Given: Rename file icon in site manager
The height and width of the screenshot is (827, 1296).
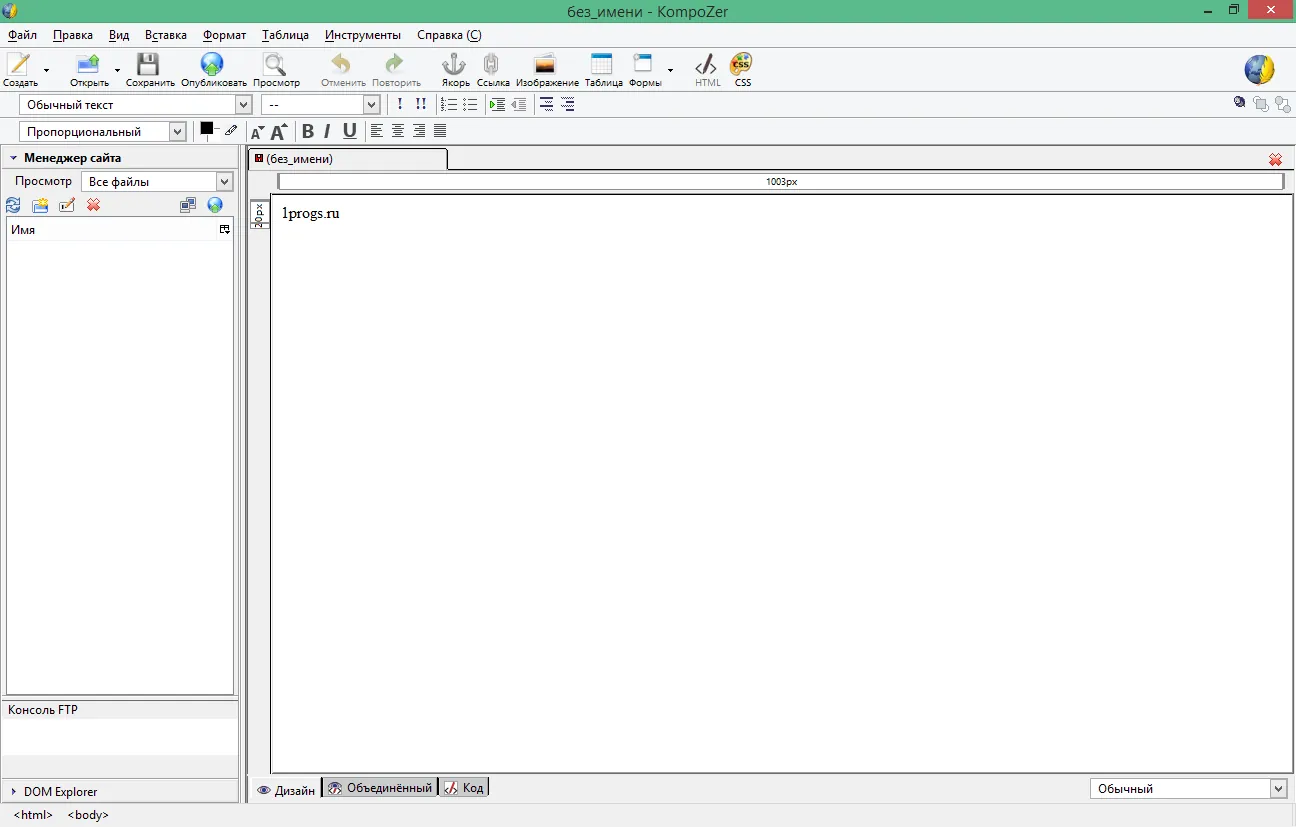Looking at the screenshot, I should tap(67, 205).
